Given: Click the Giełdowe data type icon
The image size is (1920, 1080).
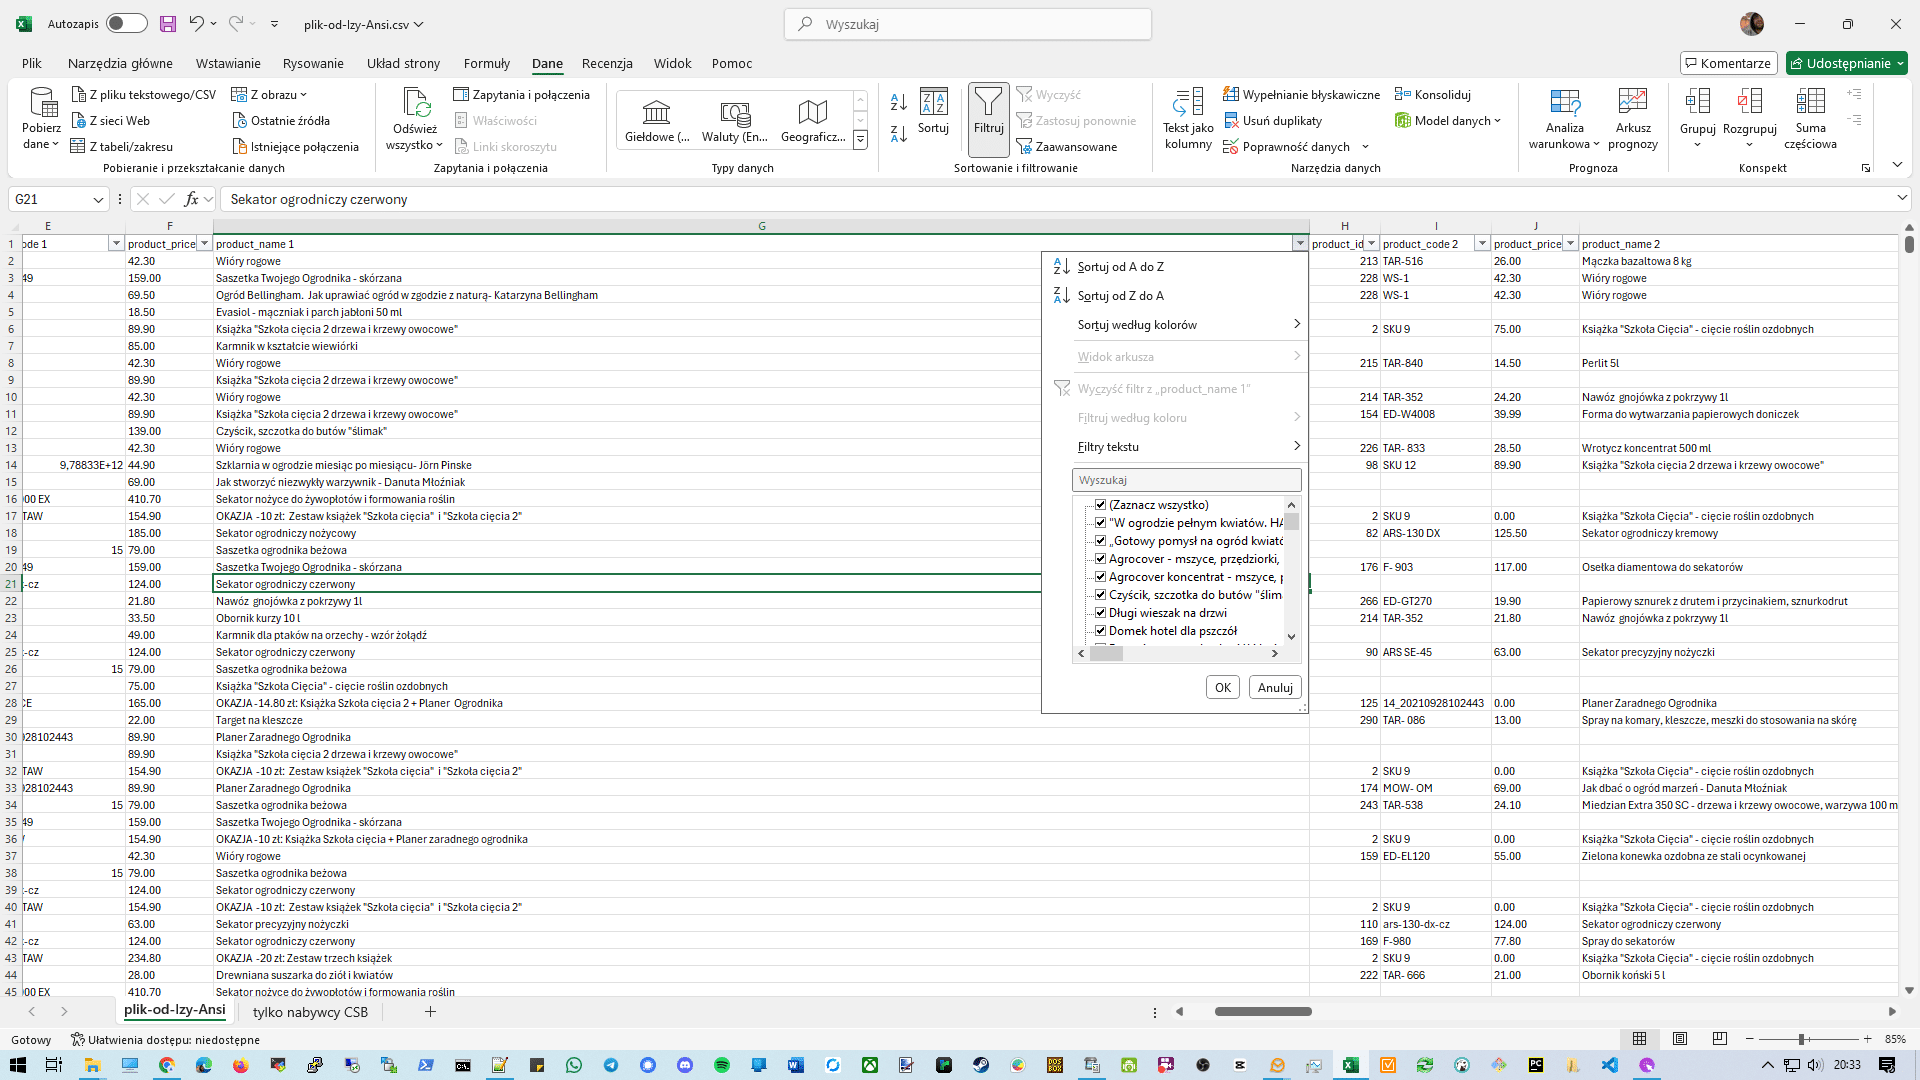Looking at the screenshot, I should pyautogui.click(x=656, y=112).
